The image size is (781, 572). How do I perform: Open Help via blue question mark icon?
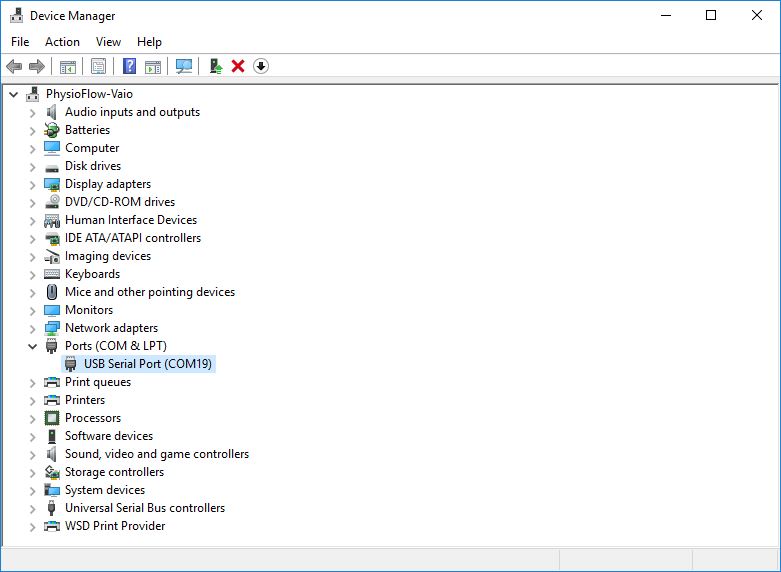click(x=129, y=66)
